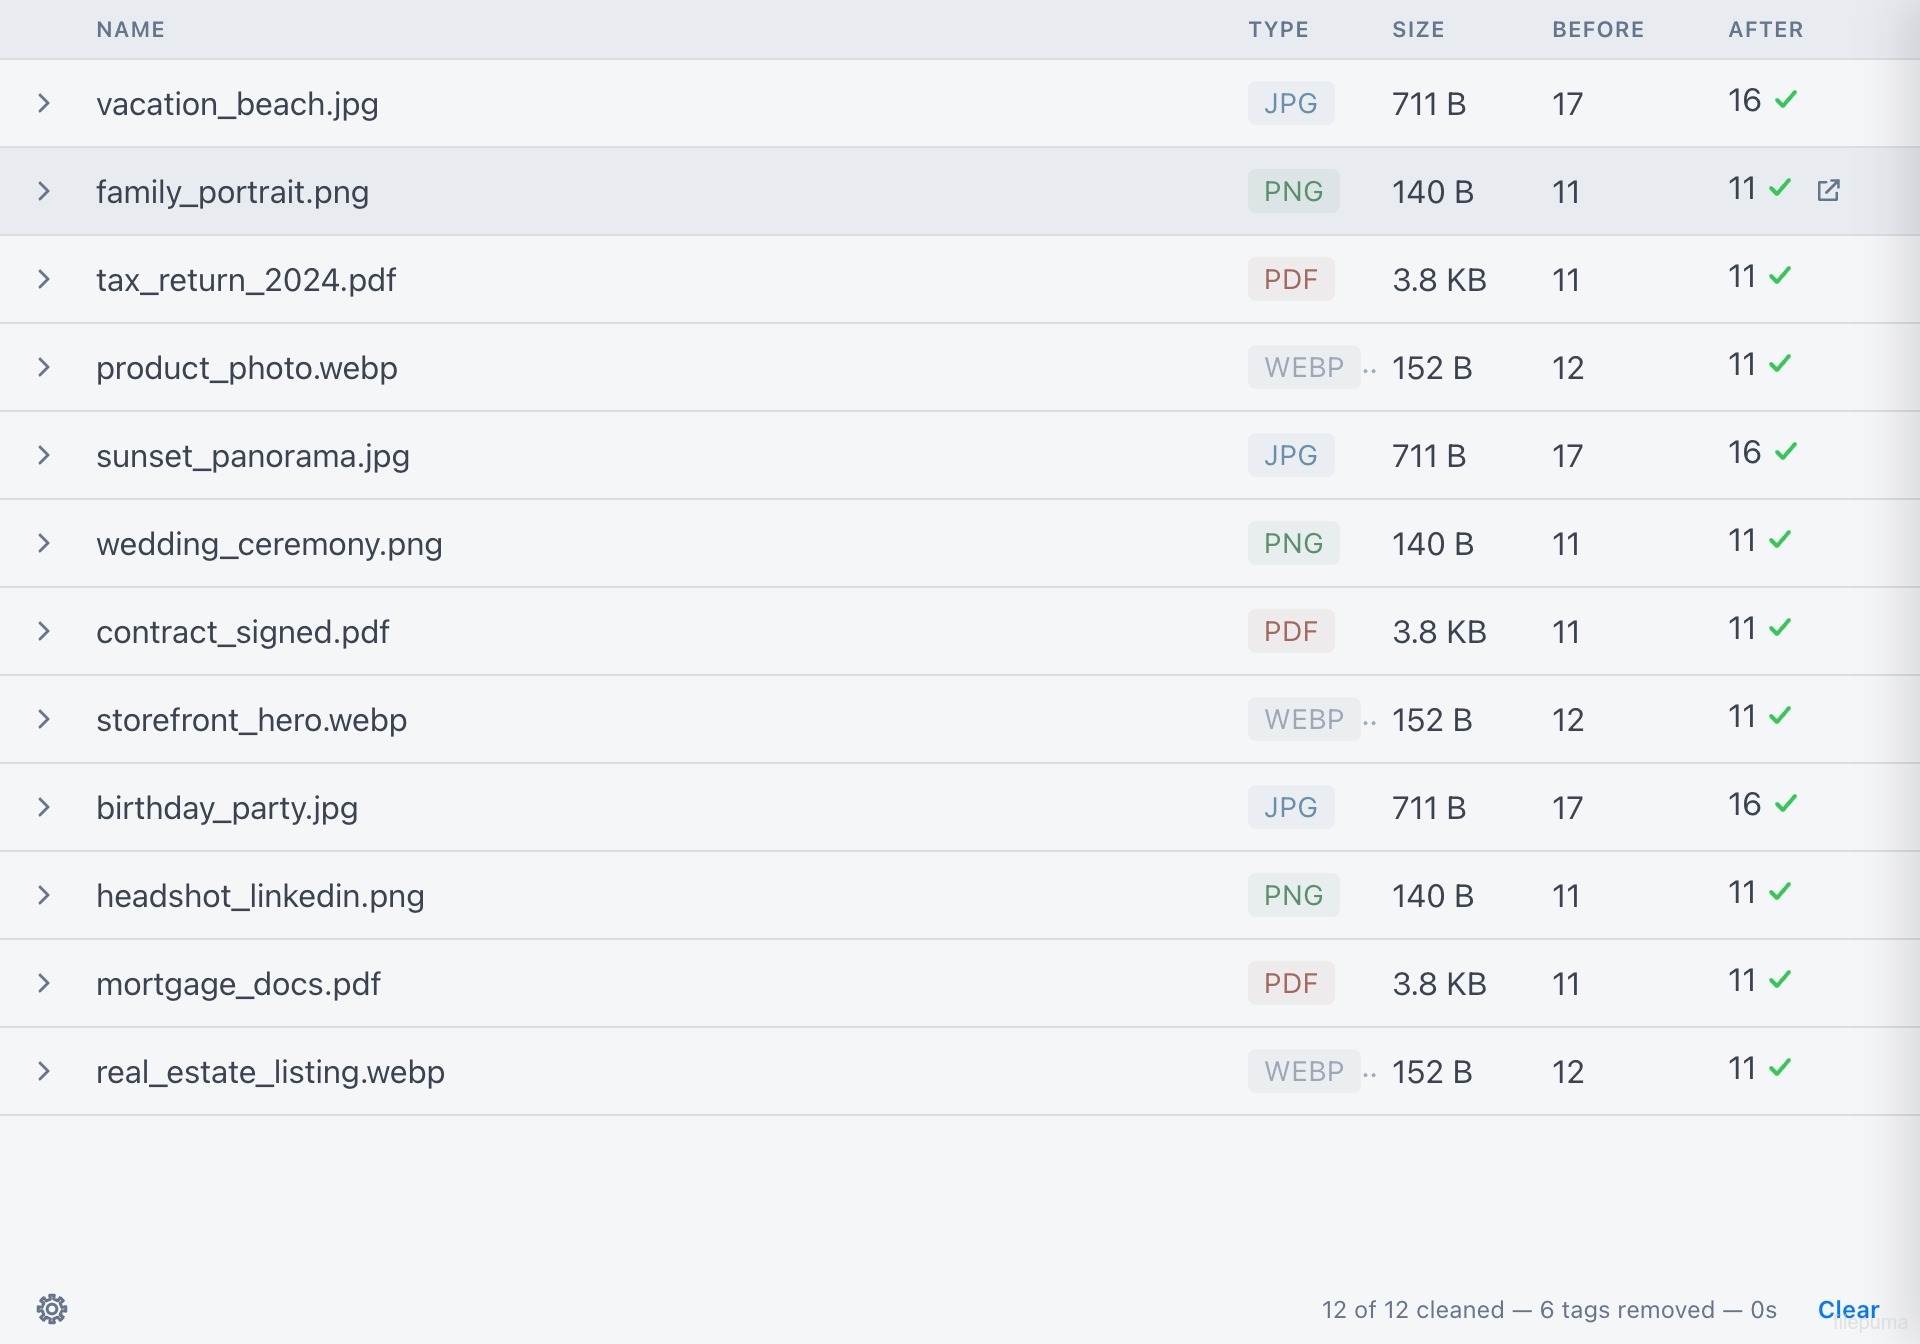Click the Type column header
Viewport: 1920px width, 1344px height.
coord(1278,29)
